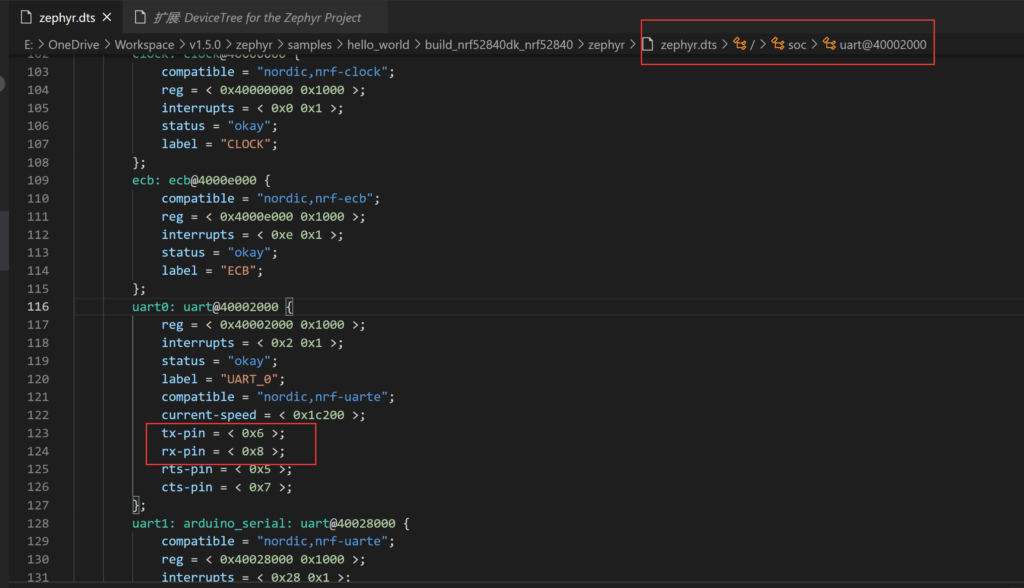The image size is (1024, 588).
Task: Click the reg address 0x40002000
Action: [x=256, y=325]
